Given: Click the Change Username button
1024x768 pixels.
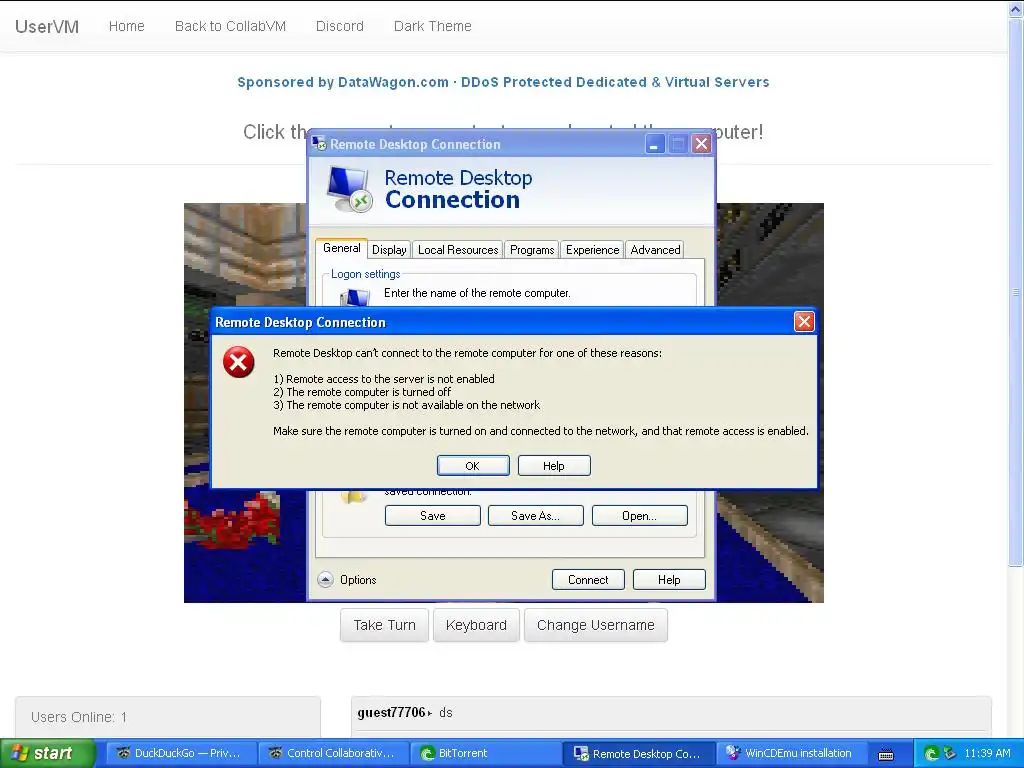Looking at the screenshot, I should pos(596,625).
